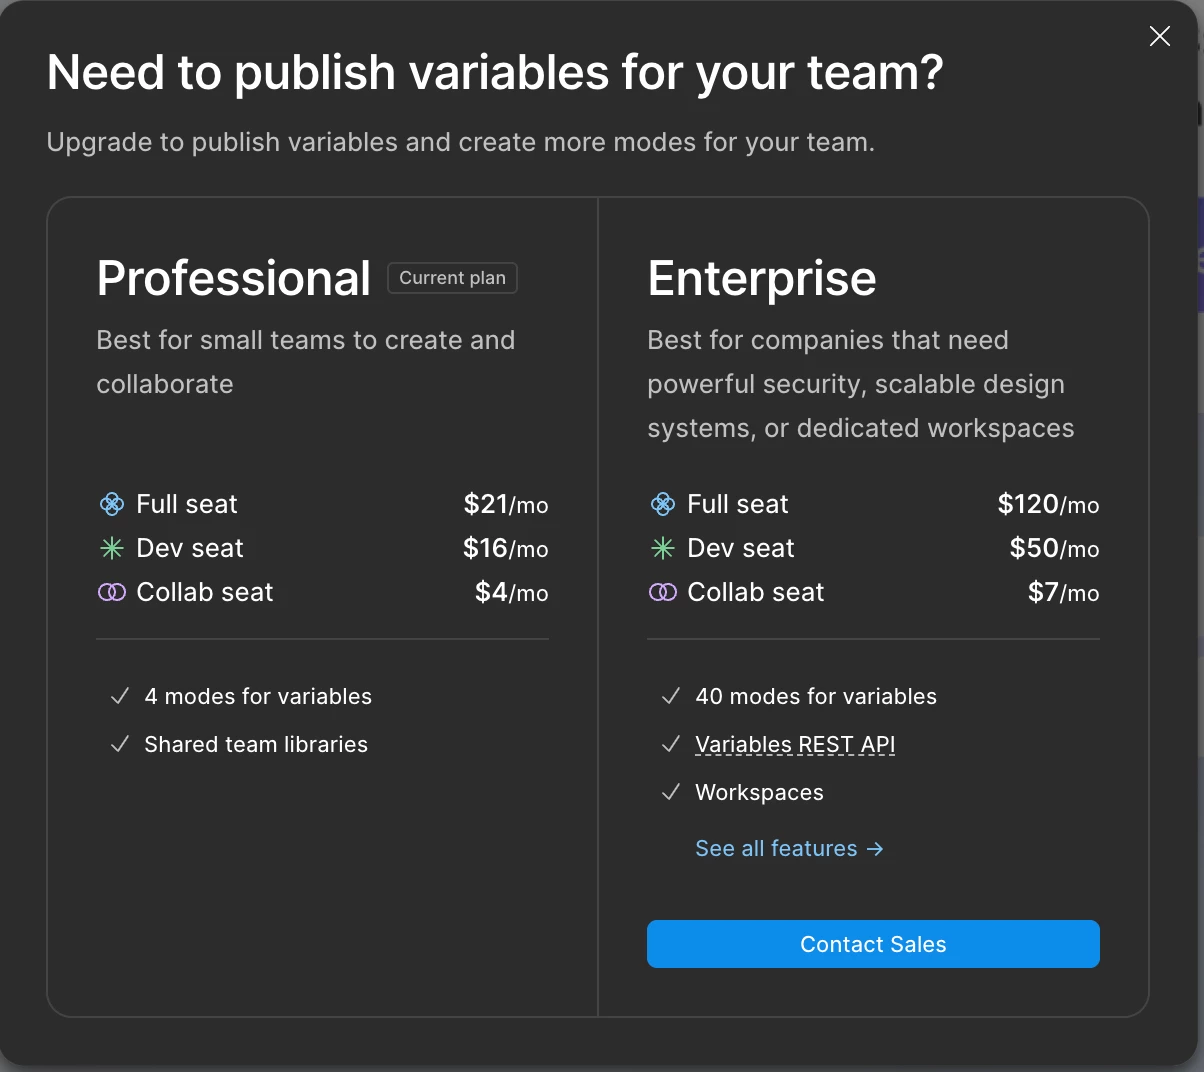1204x1072 pixels.
Task: Click the Variables REST API underlined text
Action: click(x=795, y=744)
